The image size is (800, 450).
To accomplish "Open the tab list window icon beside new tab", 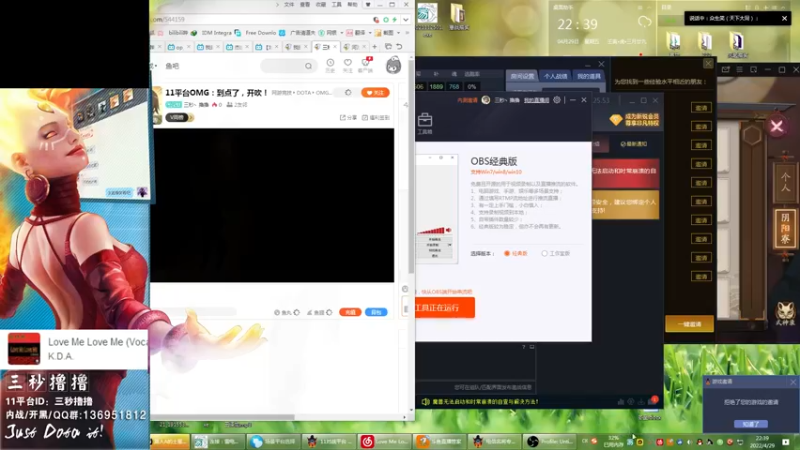I will pyautogui.click(x=388, y=47).
